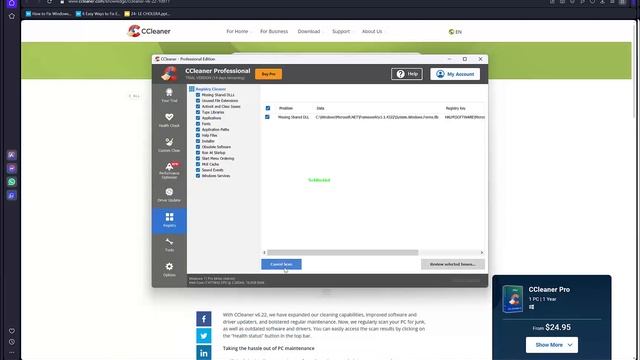
Task: Uncheck ActiveX and Class Issues option
Action: click(198, 107)
